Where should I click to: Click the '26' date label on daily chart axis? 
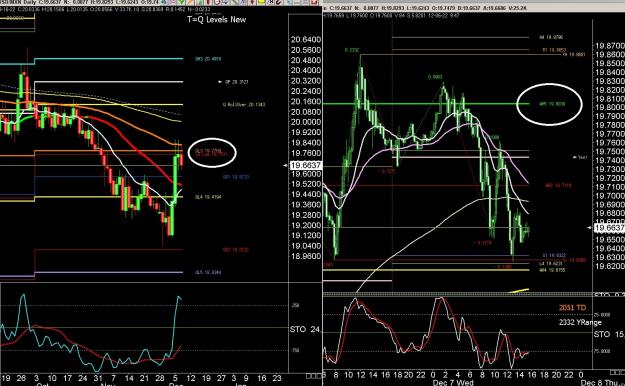click(x=21, y=378)
